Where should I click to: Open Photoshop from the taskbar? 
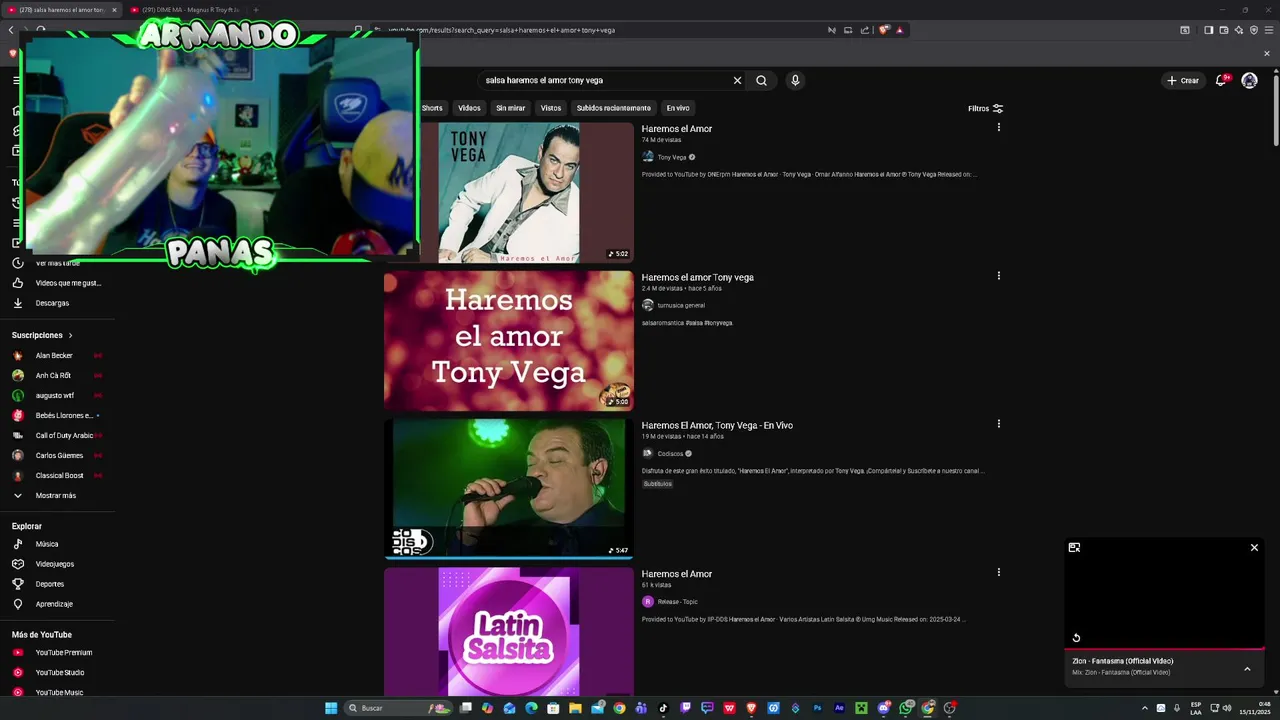[817, 708]
